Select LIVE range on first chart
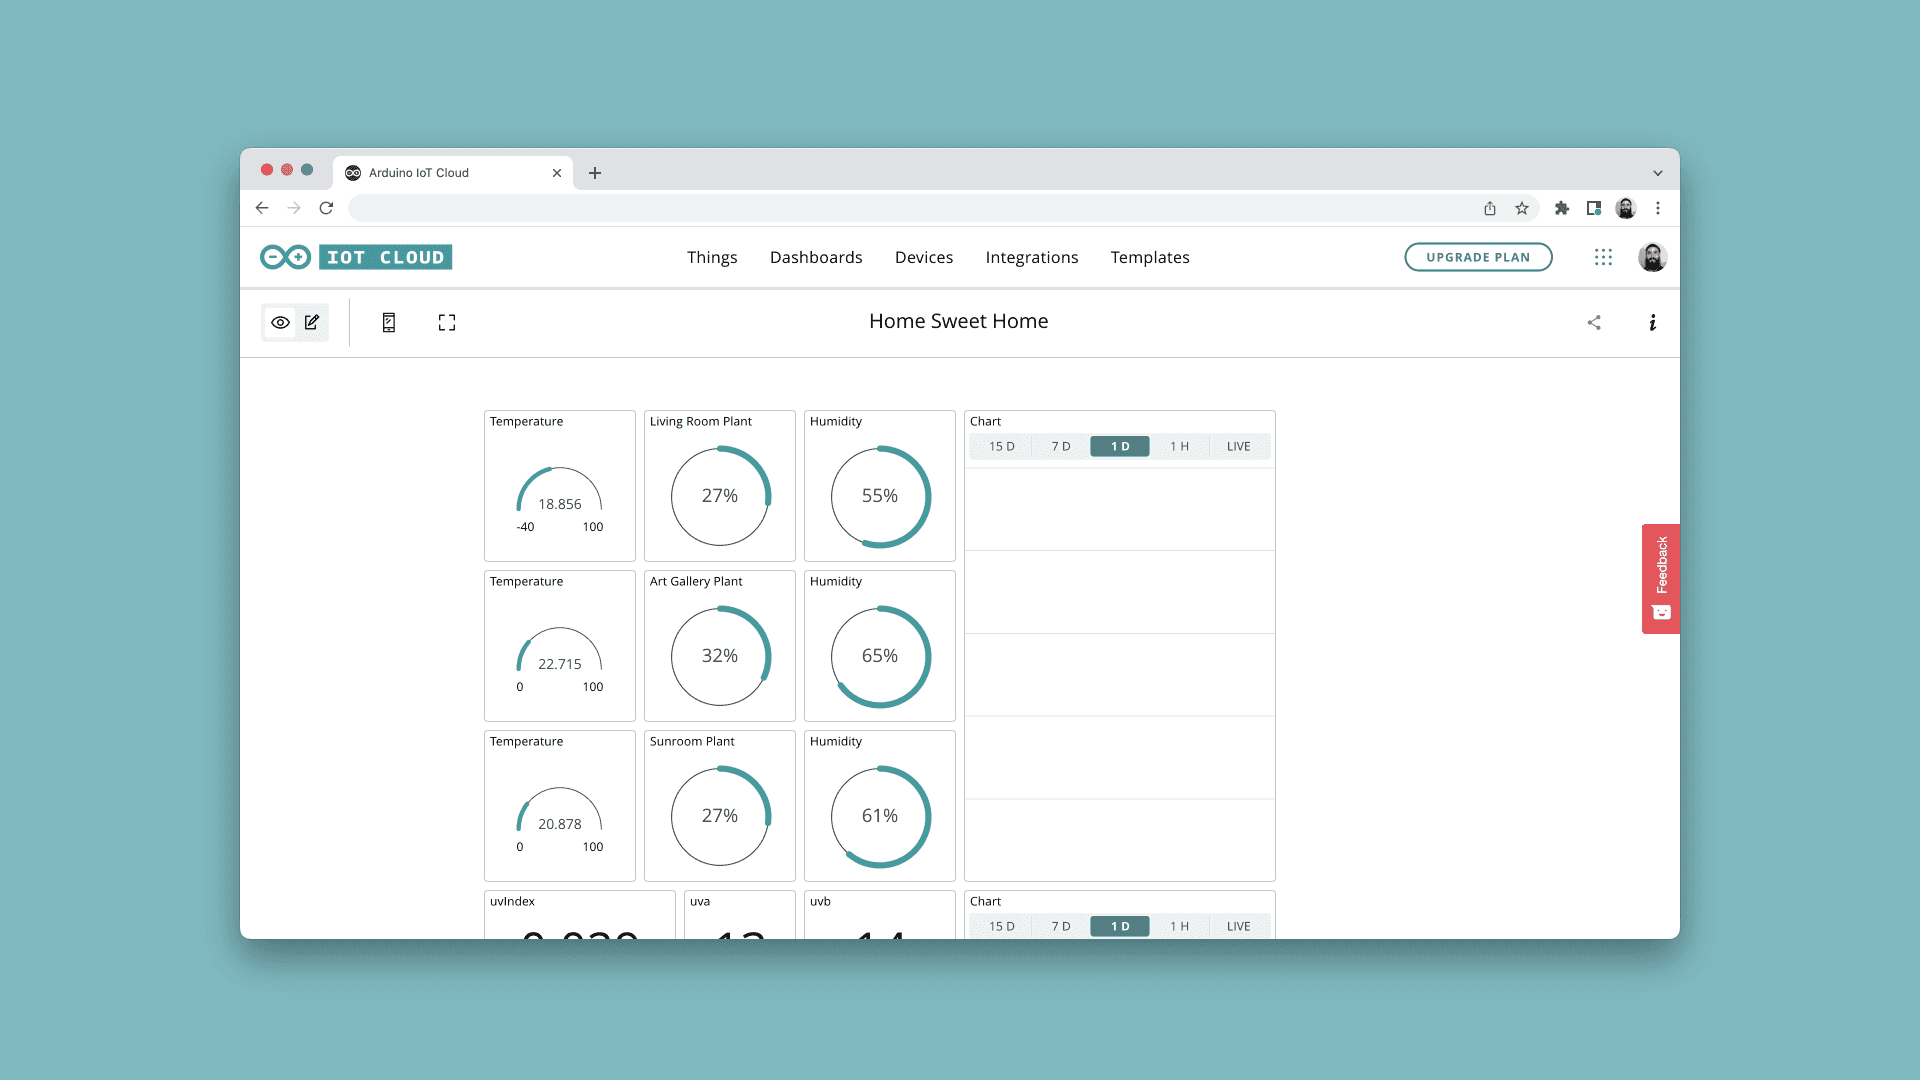This screenshot has width=1920, height=1080. click(1238, 446)
